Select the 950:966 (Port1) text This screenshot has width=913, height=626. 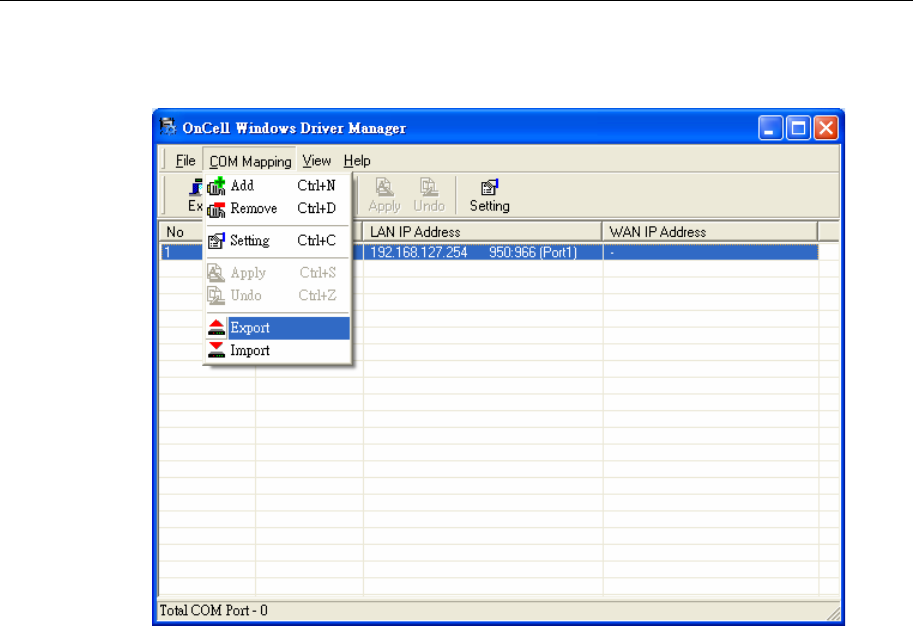pyautogui.click(x=533, y=253)
